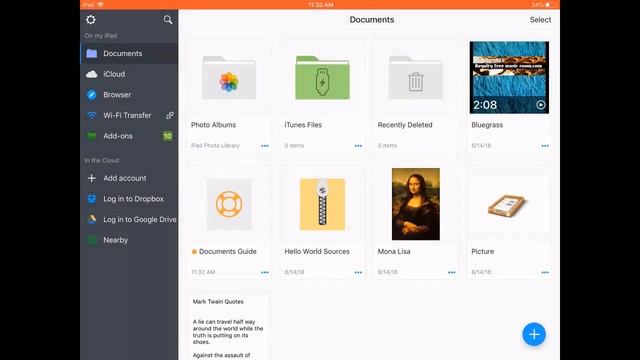Open more options for Photo Albums
The image size is (640, 360).
[x=265, y=146]
